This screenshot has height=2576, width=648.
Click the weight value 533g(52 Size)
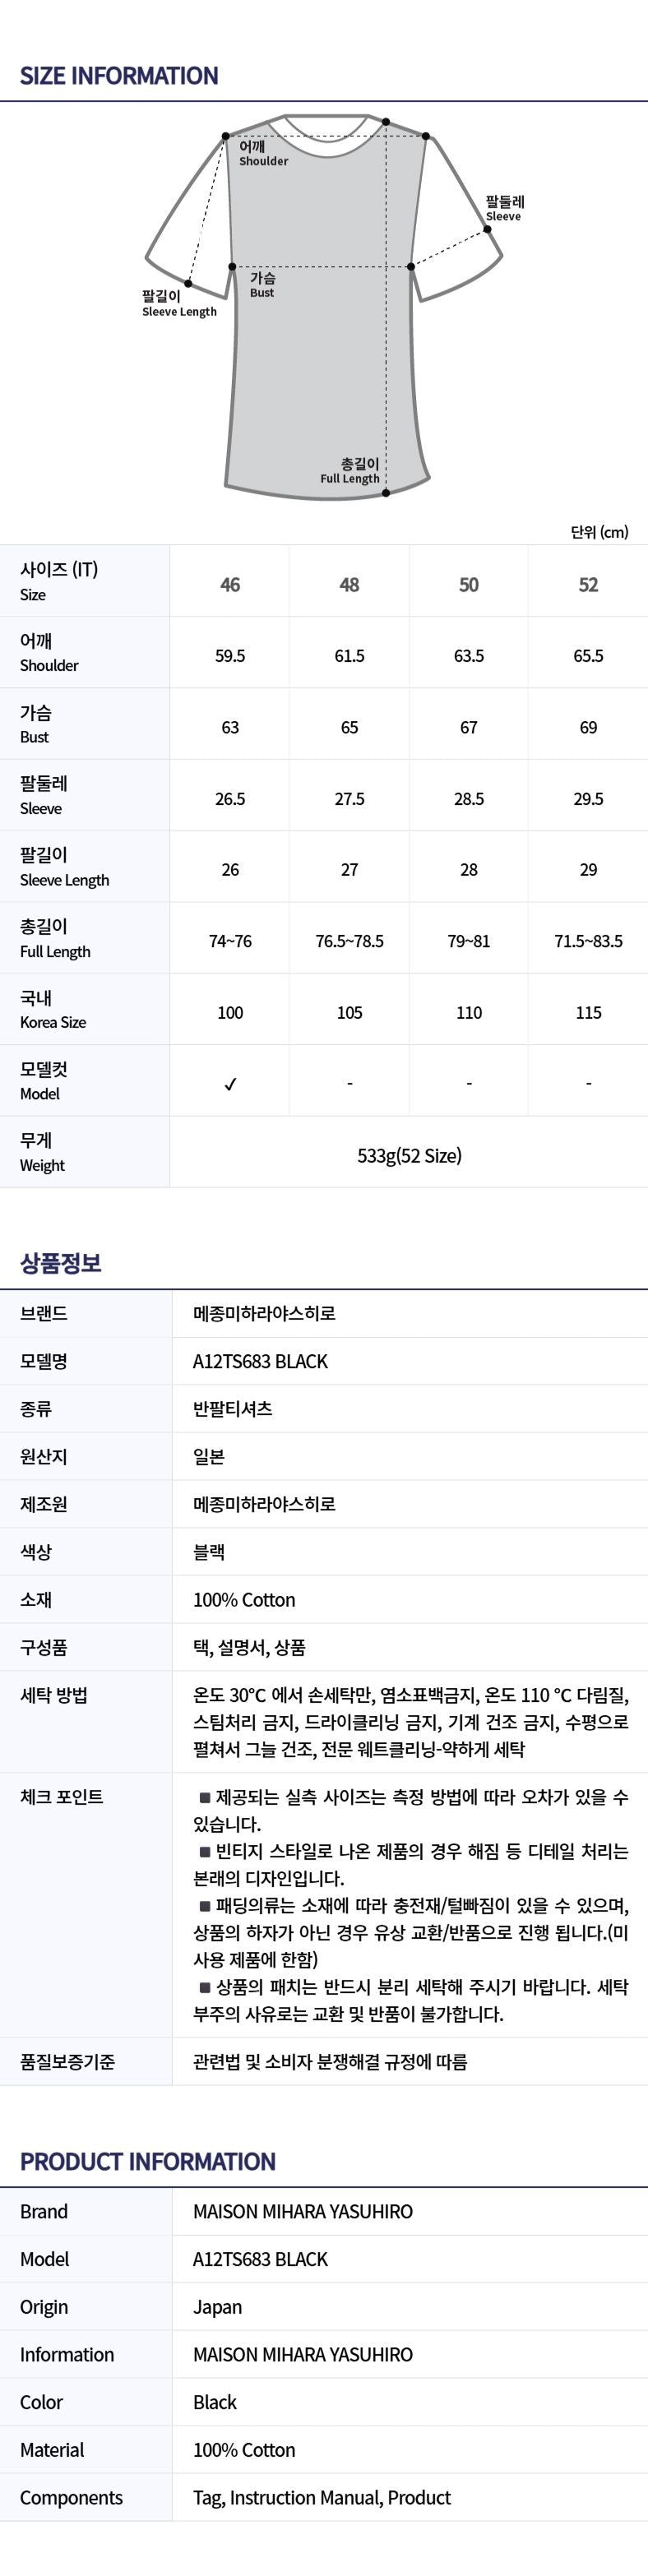(409, 1156)
